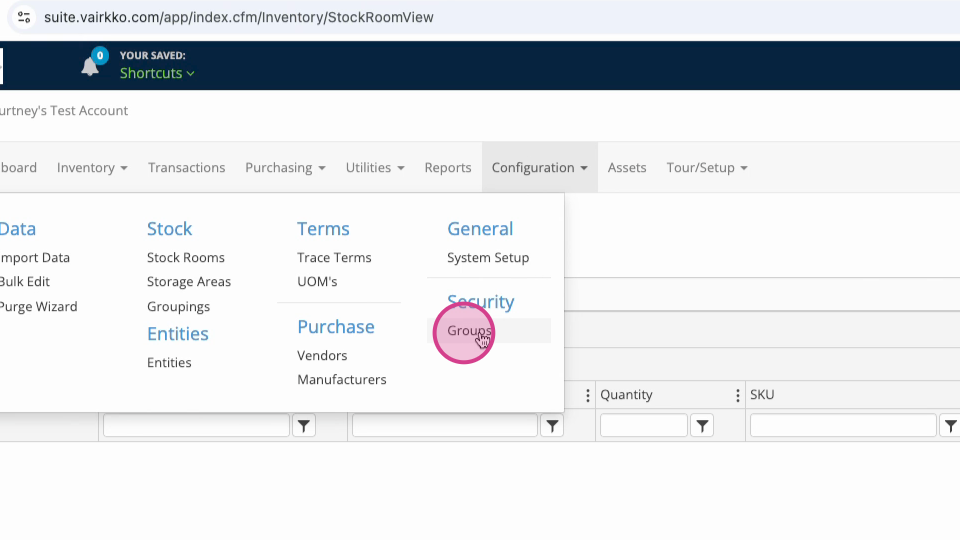Viewport: 960px width, 540px height.
Task: Sort by the SKU column header
Action: tap(762, 395)
